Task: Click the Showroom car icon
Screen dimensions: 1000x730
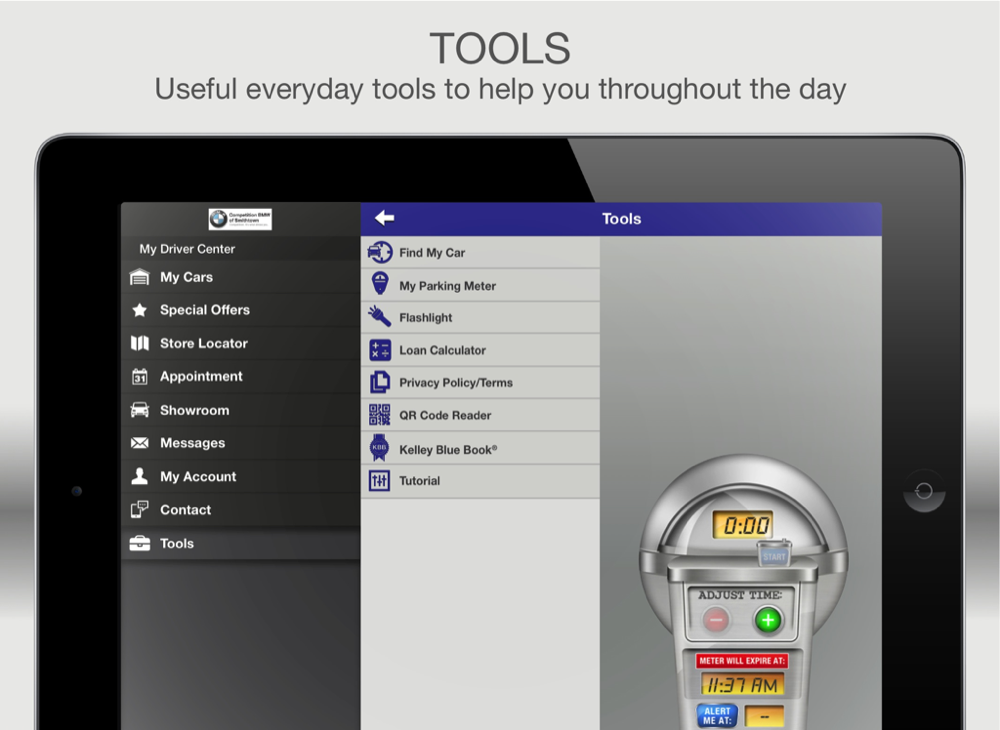Action: [140, 410]
